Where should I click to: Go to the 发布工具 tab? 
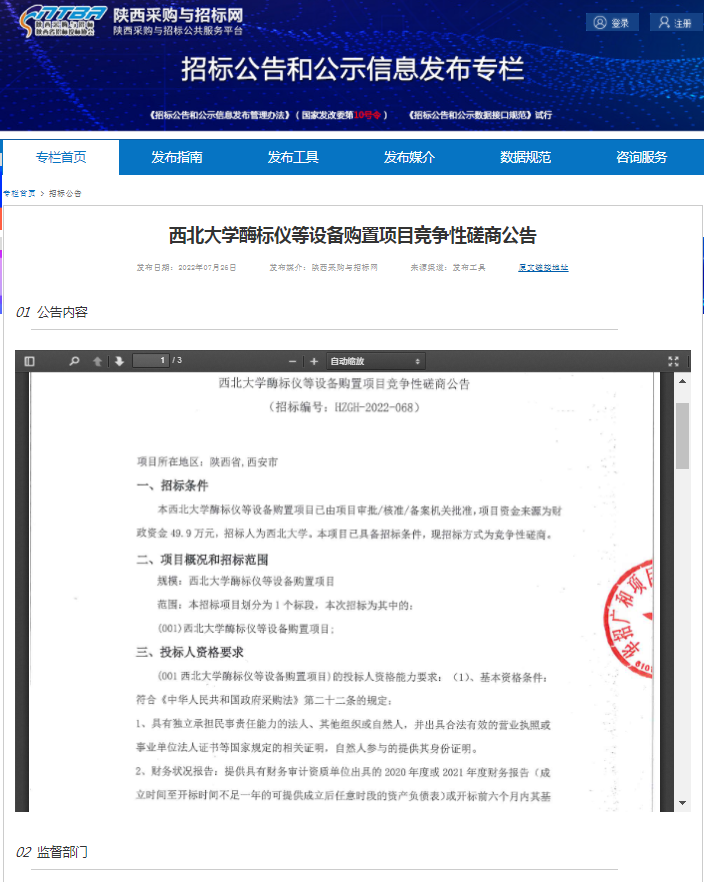(293, 157)
